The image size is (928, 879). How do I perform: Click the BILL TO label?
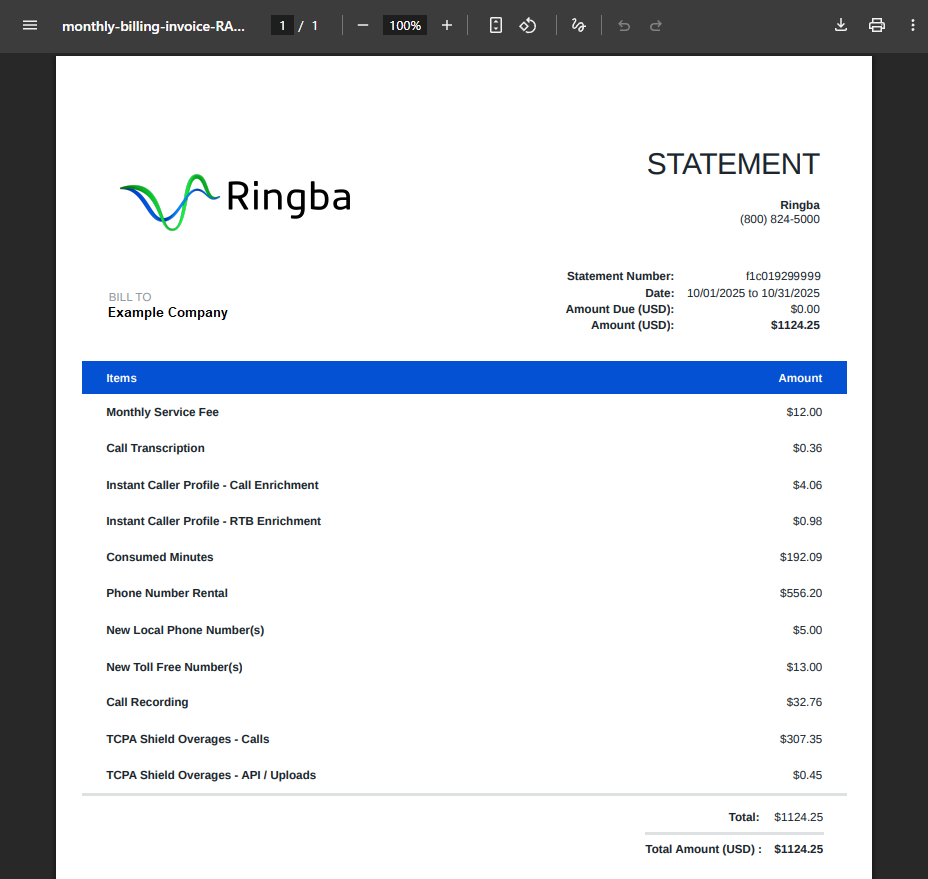pyautogui.click(x=130, y=297)
